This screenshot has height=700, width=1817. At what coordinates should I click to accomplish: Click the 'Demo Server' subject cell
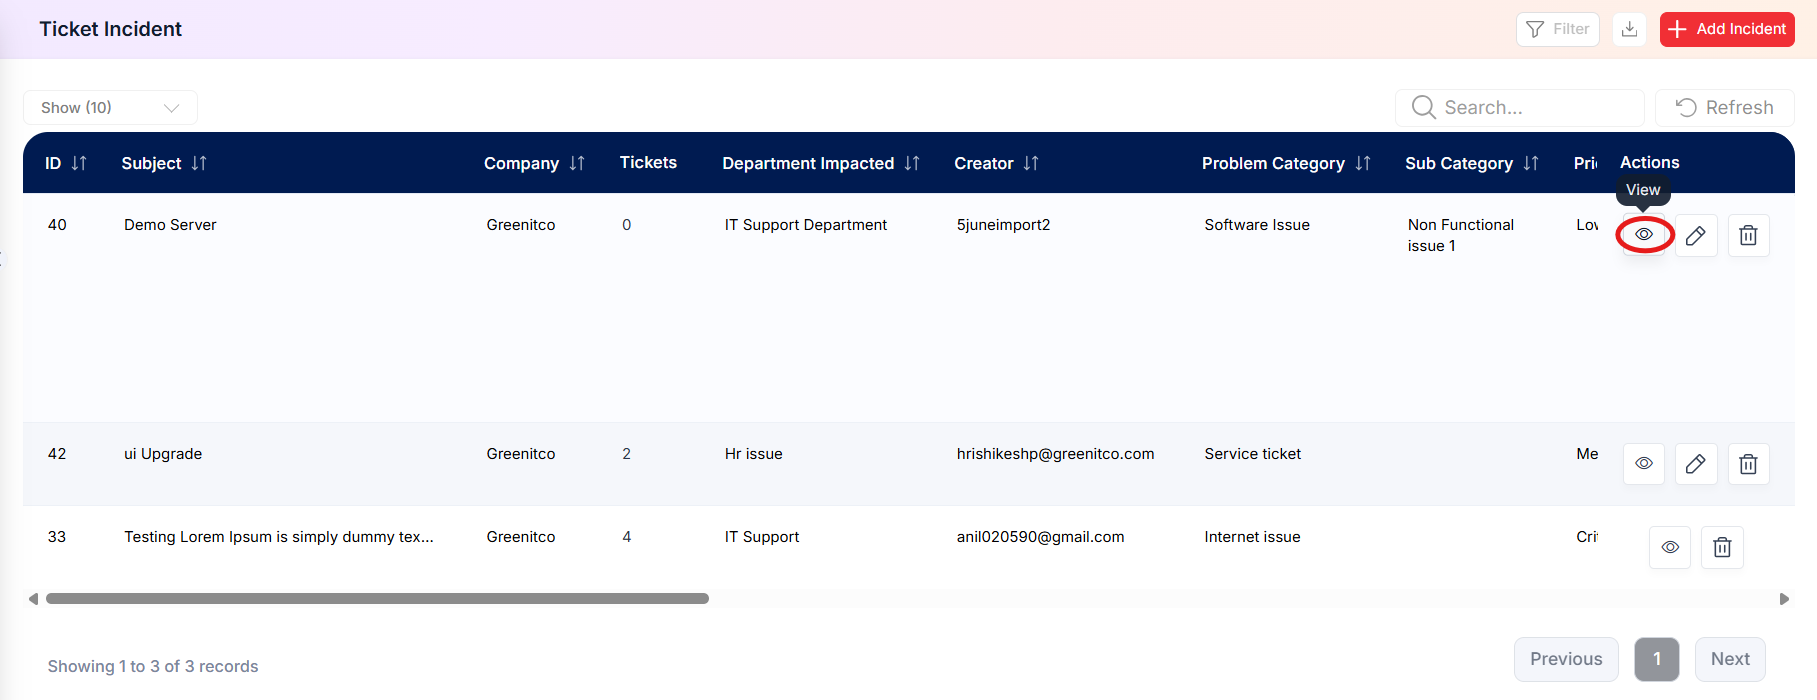click(170, 225)
